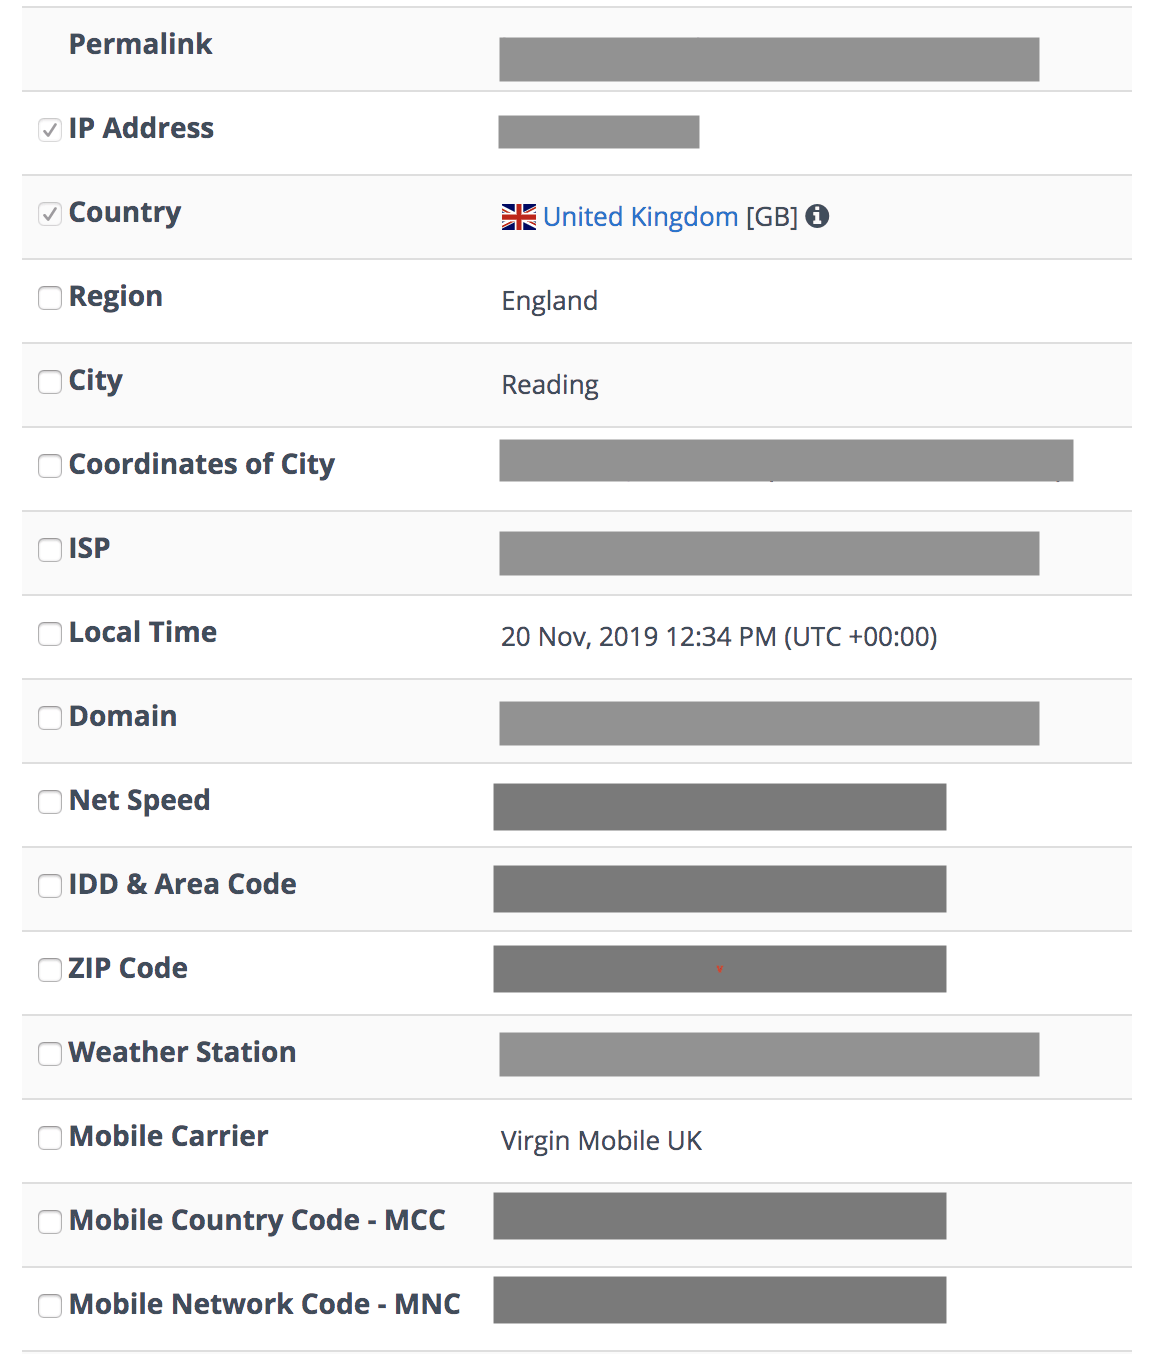This screenshot has height=1354, width=1168.
Task: Enable the Local Time checkbox
Action: coord(50,634)
